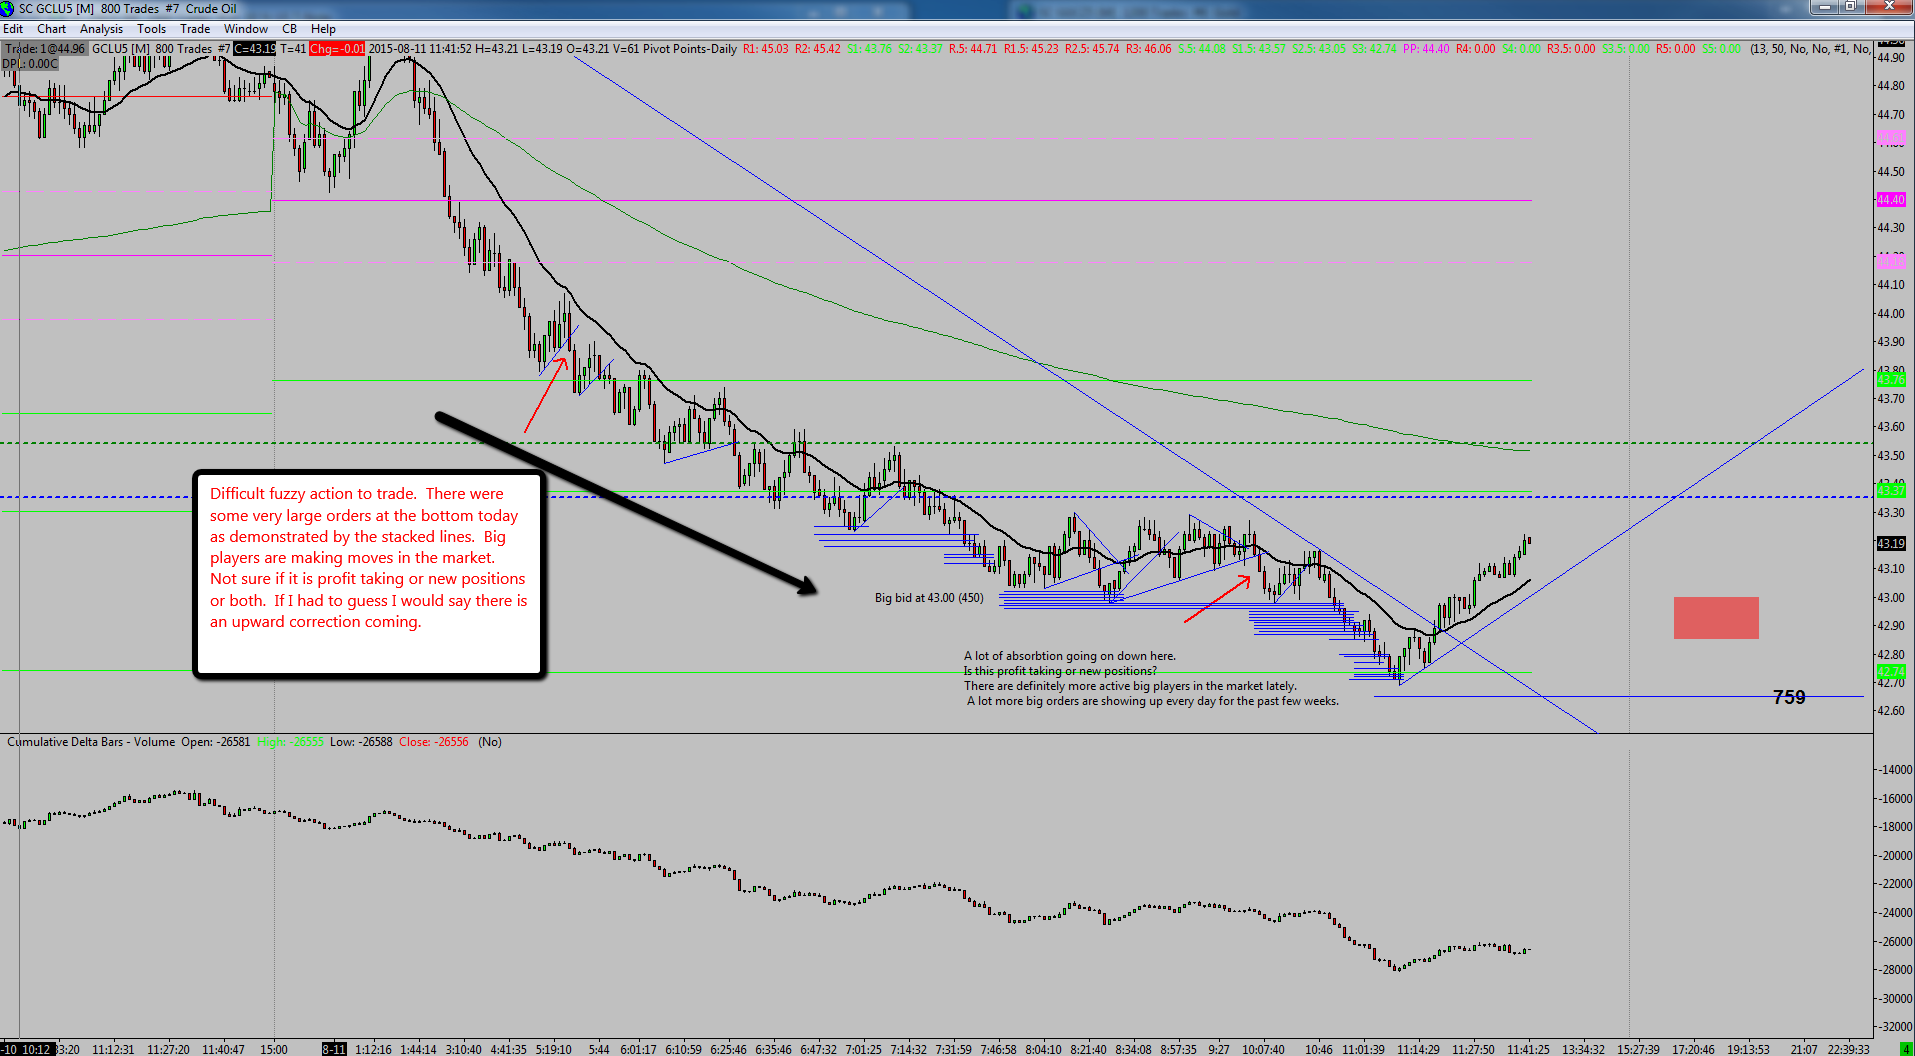The image size is (1915, 1056).
Task: Close the Crude Oil chart window
Action: pos(1888,7)
